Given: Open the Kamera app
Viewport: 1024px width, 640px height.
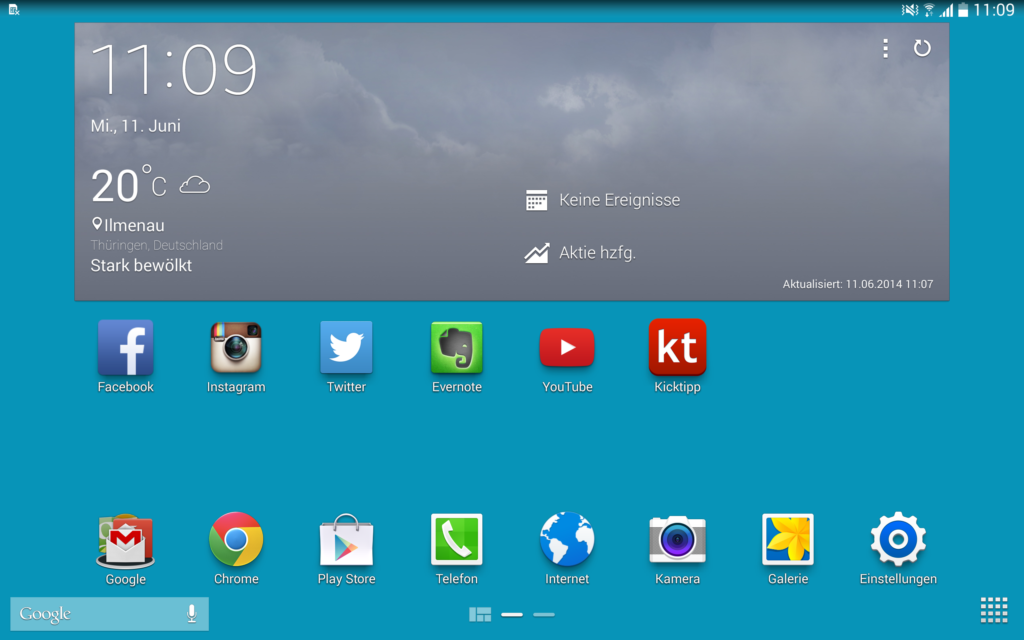Looking at the screenshot, I should point(677,539).
